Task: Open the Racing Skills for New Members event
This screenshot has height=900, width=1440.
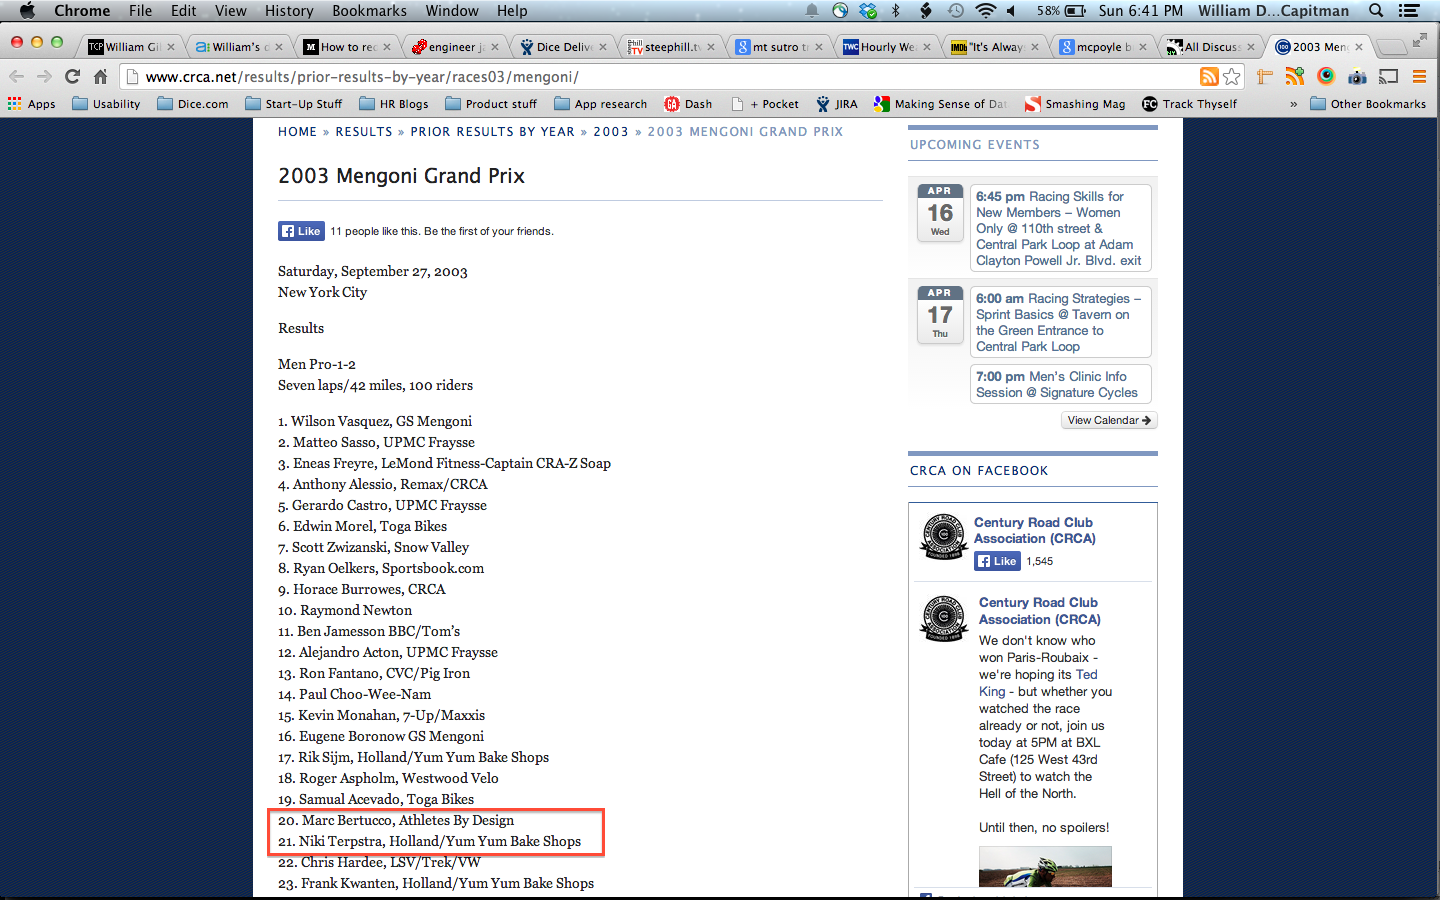Action: (x=1060, y=228)
